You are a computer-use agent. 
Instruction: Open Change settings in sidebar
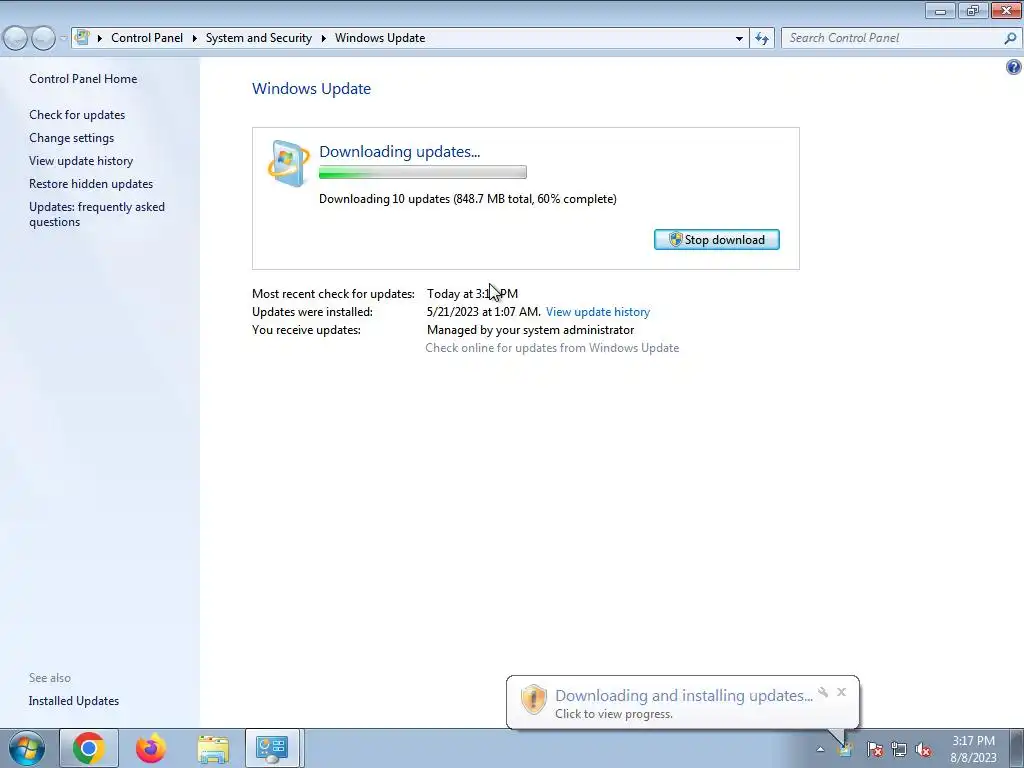click(71, 138)
